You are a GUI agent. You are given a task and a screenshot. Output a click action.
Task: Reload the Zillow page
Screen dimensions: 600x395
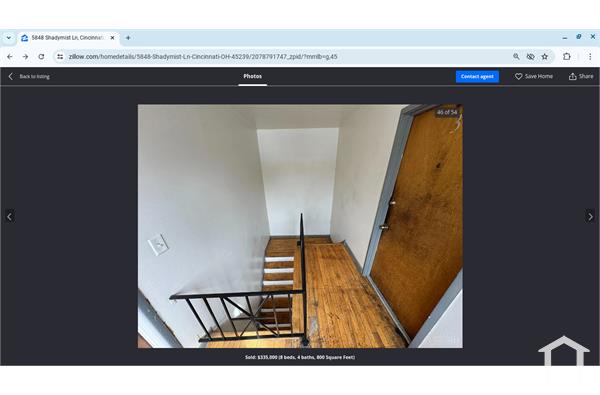coord(41,57)
